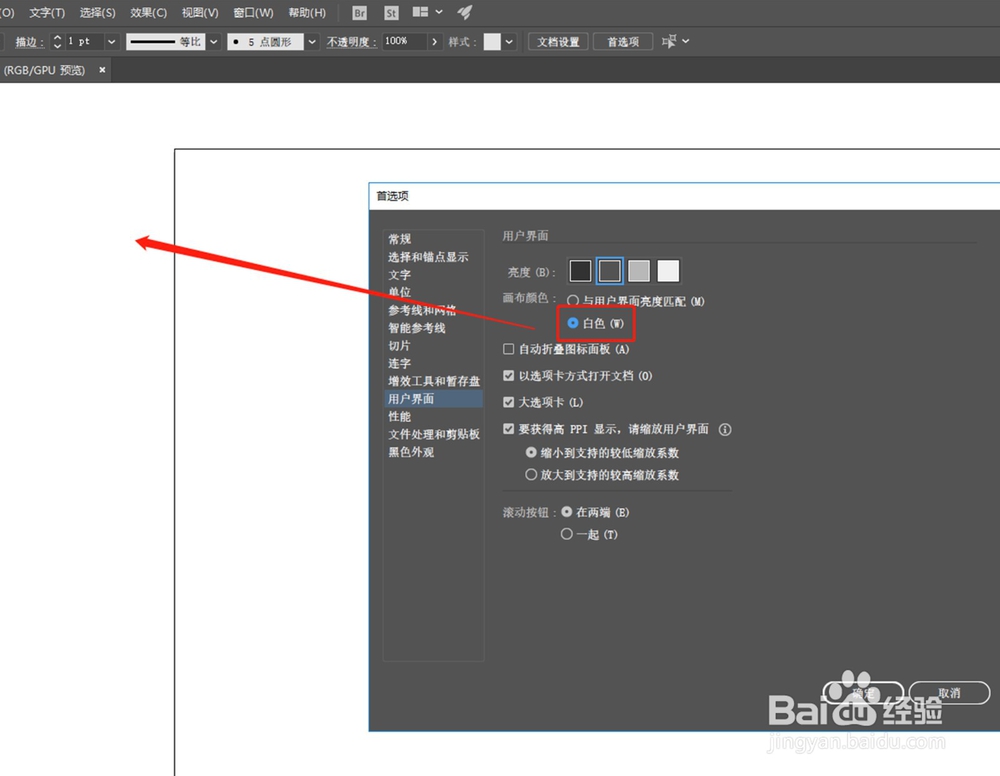Click the info icon beside the PPI scaling option
The image size is (1000, 776).
pos(725,429)
